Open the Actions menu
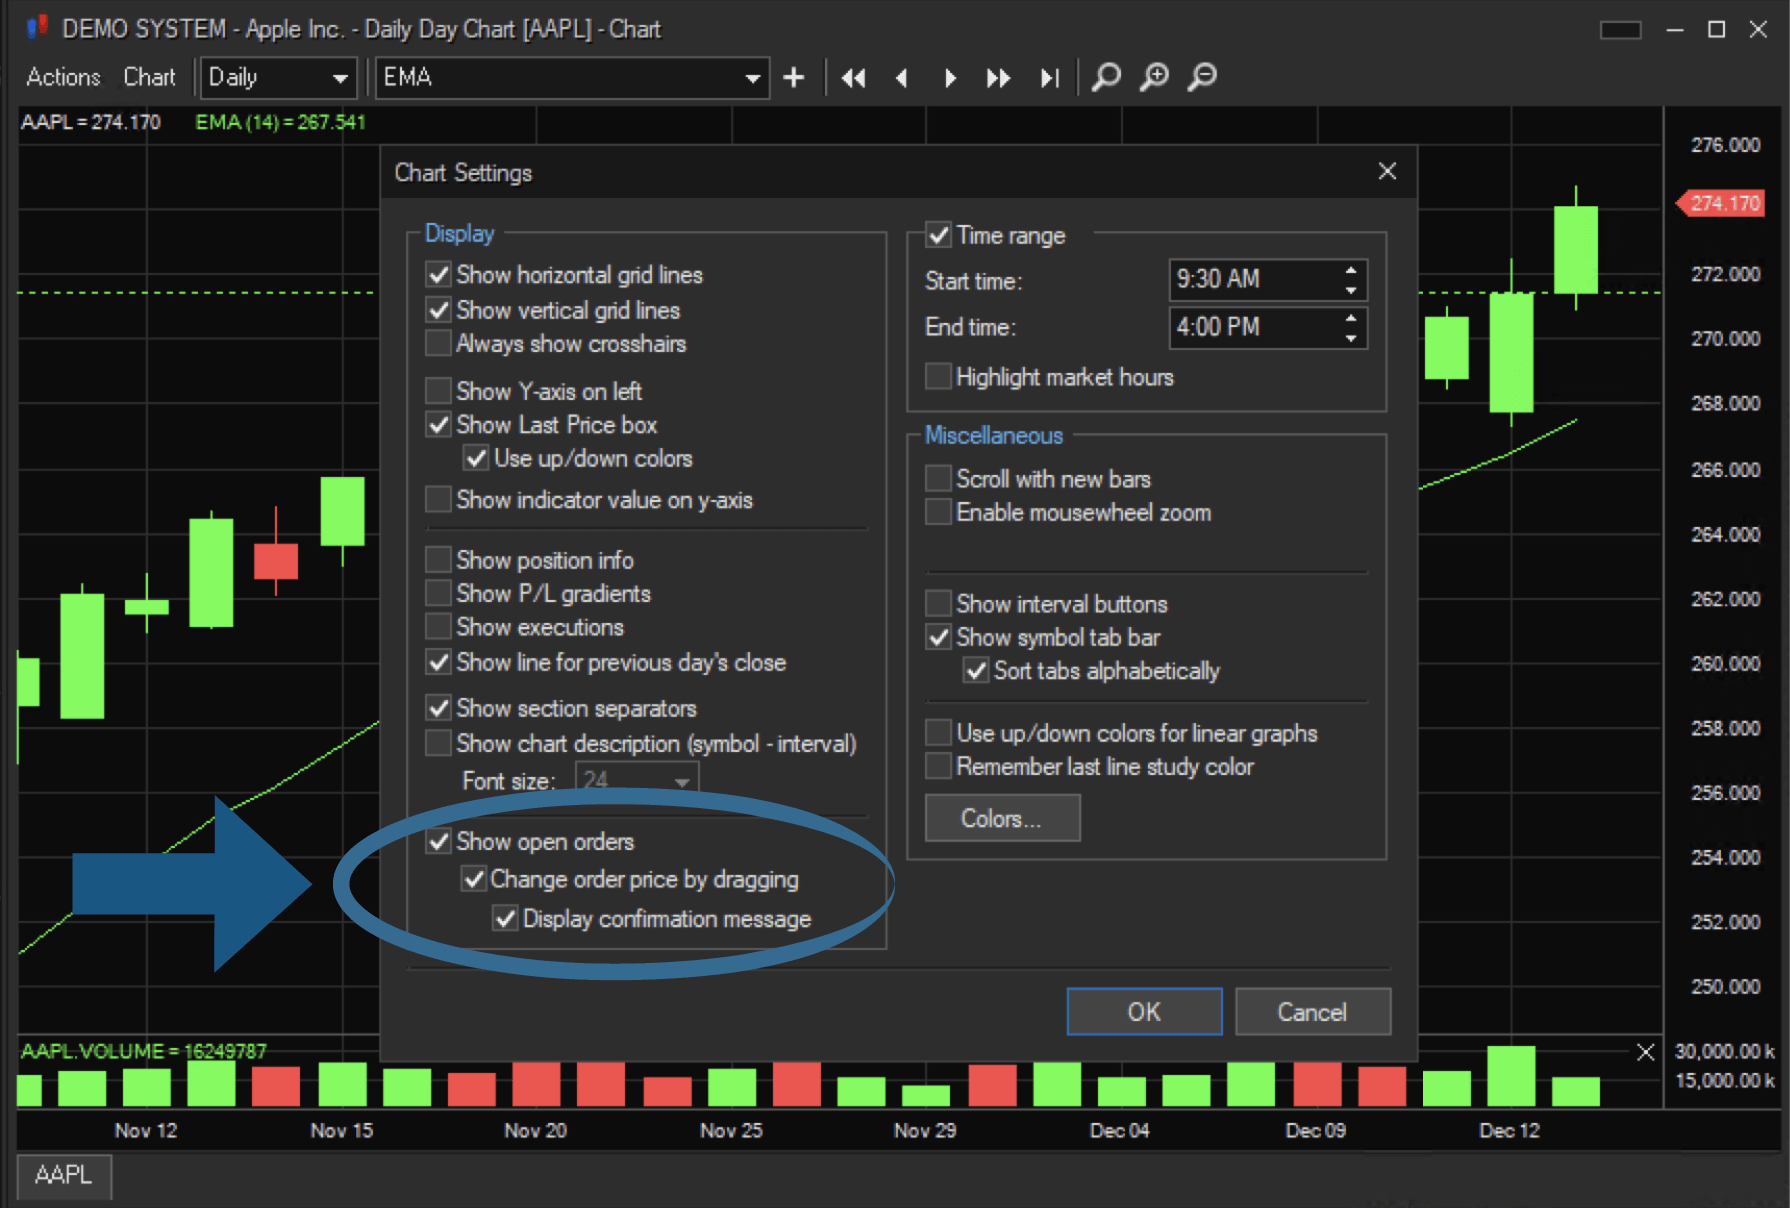1790x1208 pixels. (63, 77)
